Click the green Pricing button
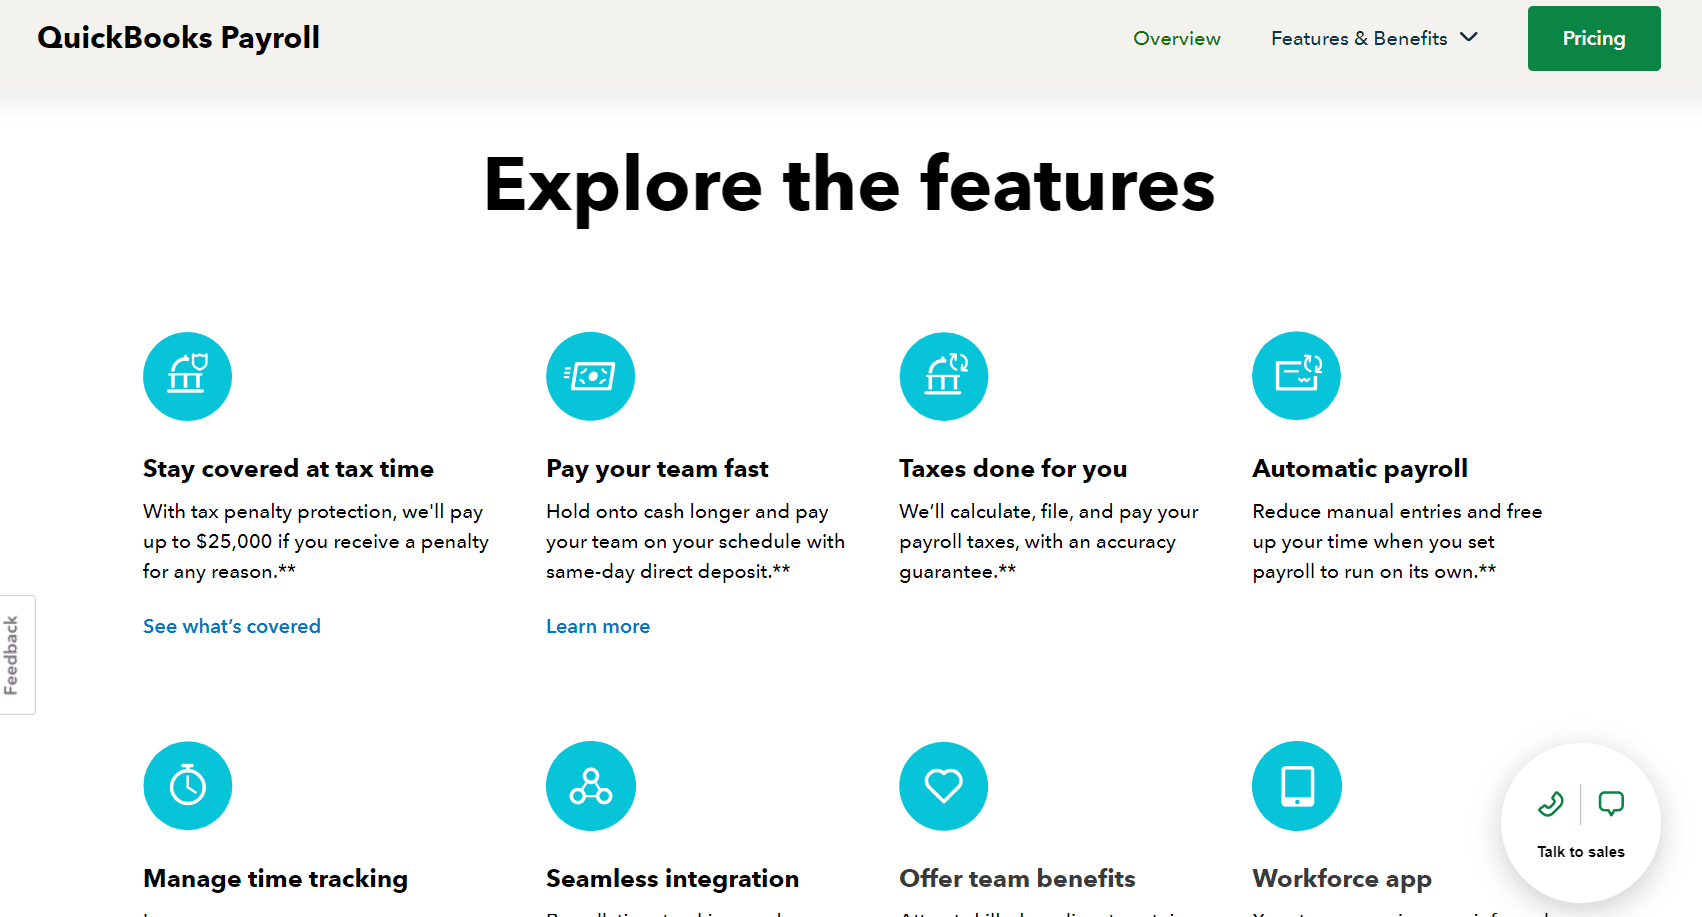Screen dimensions: 1702x917 tap(1594, 38)
